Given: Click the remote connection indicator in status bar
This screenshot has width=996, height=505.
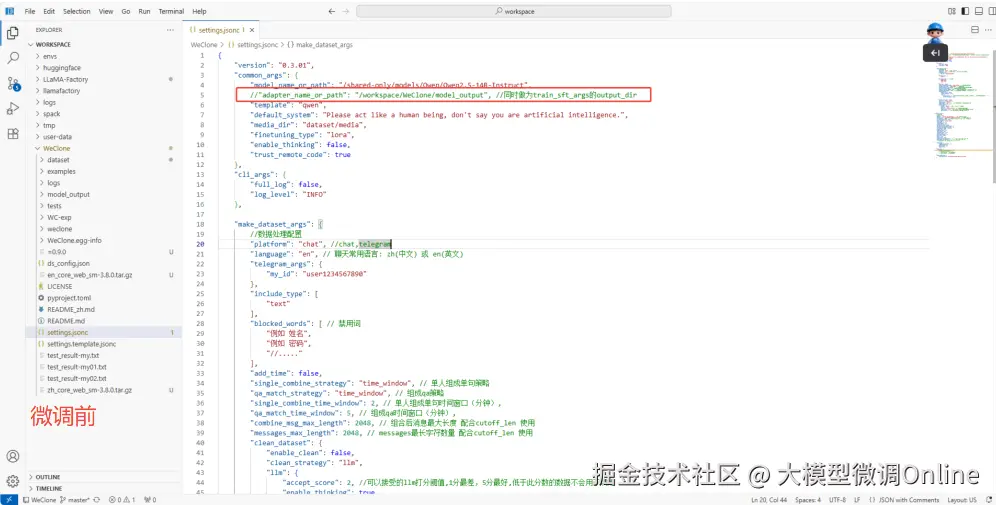Looking at the screenshot, I should [x=9, y=500].
